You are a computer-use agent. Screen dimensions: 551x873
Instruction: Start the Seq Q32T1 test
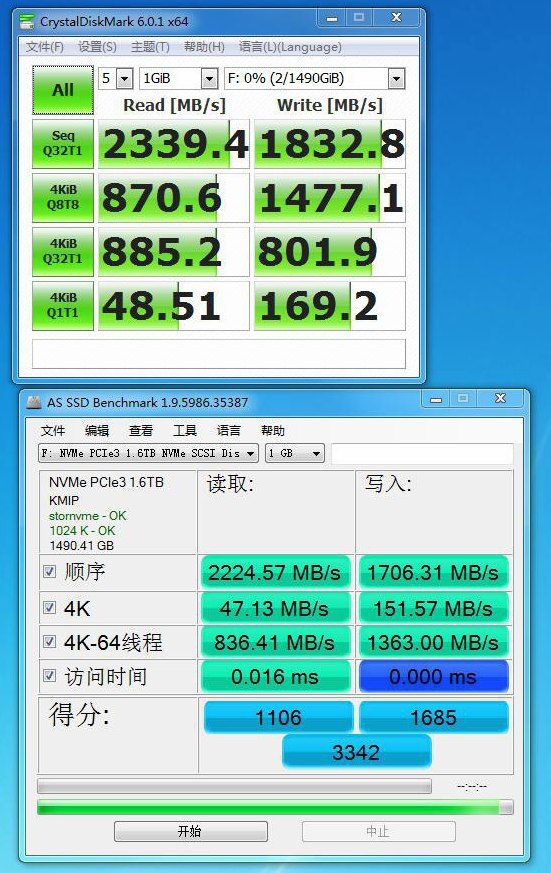(63, 144)
